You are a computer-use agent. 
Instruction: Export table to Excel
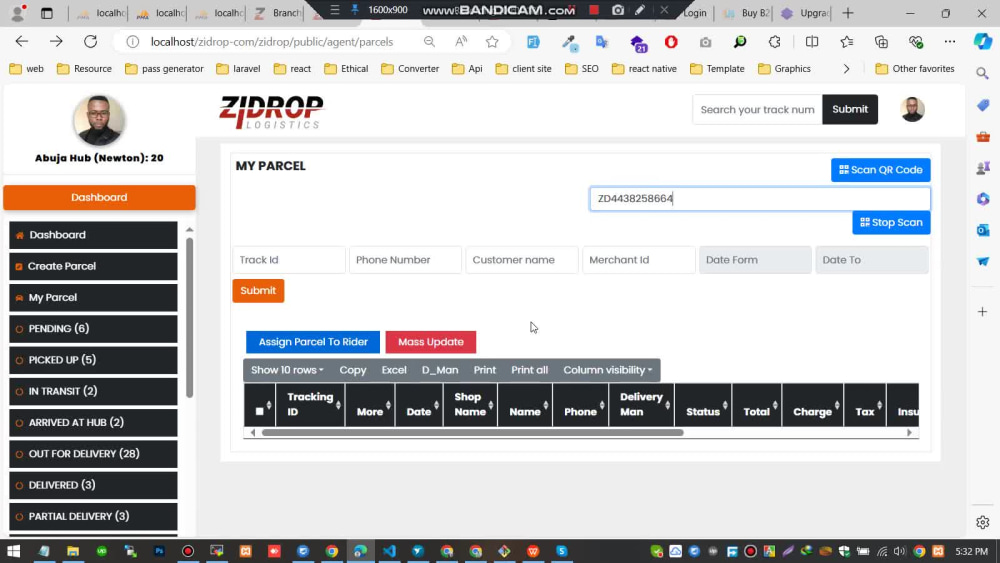coord(394,370)
